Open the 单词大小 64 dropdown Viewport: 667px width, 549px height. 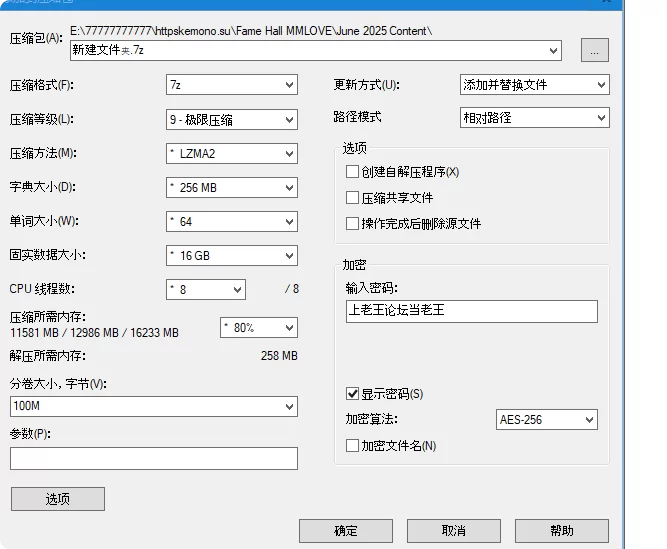pos(232,222)
